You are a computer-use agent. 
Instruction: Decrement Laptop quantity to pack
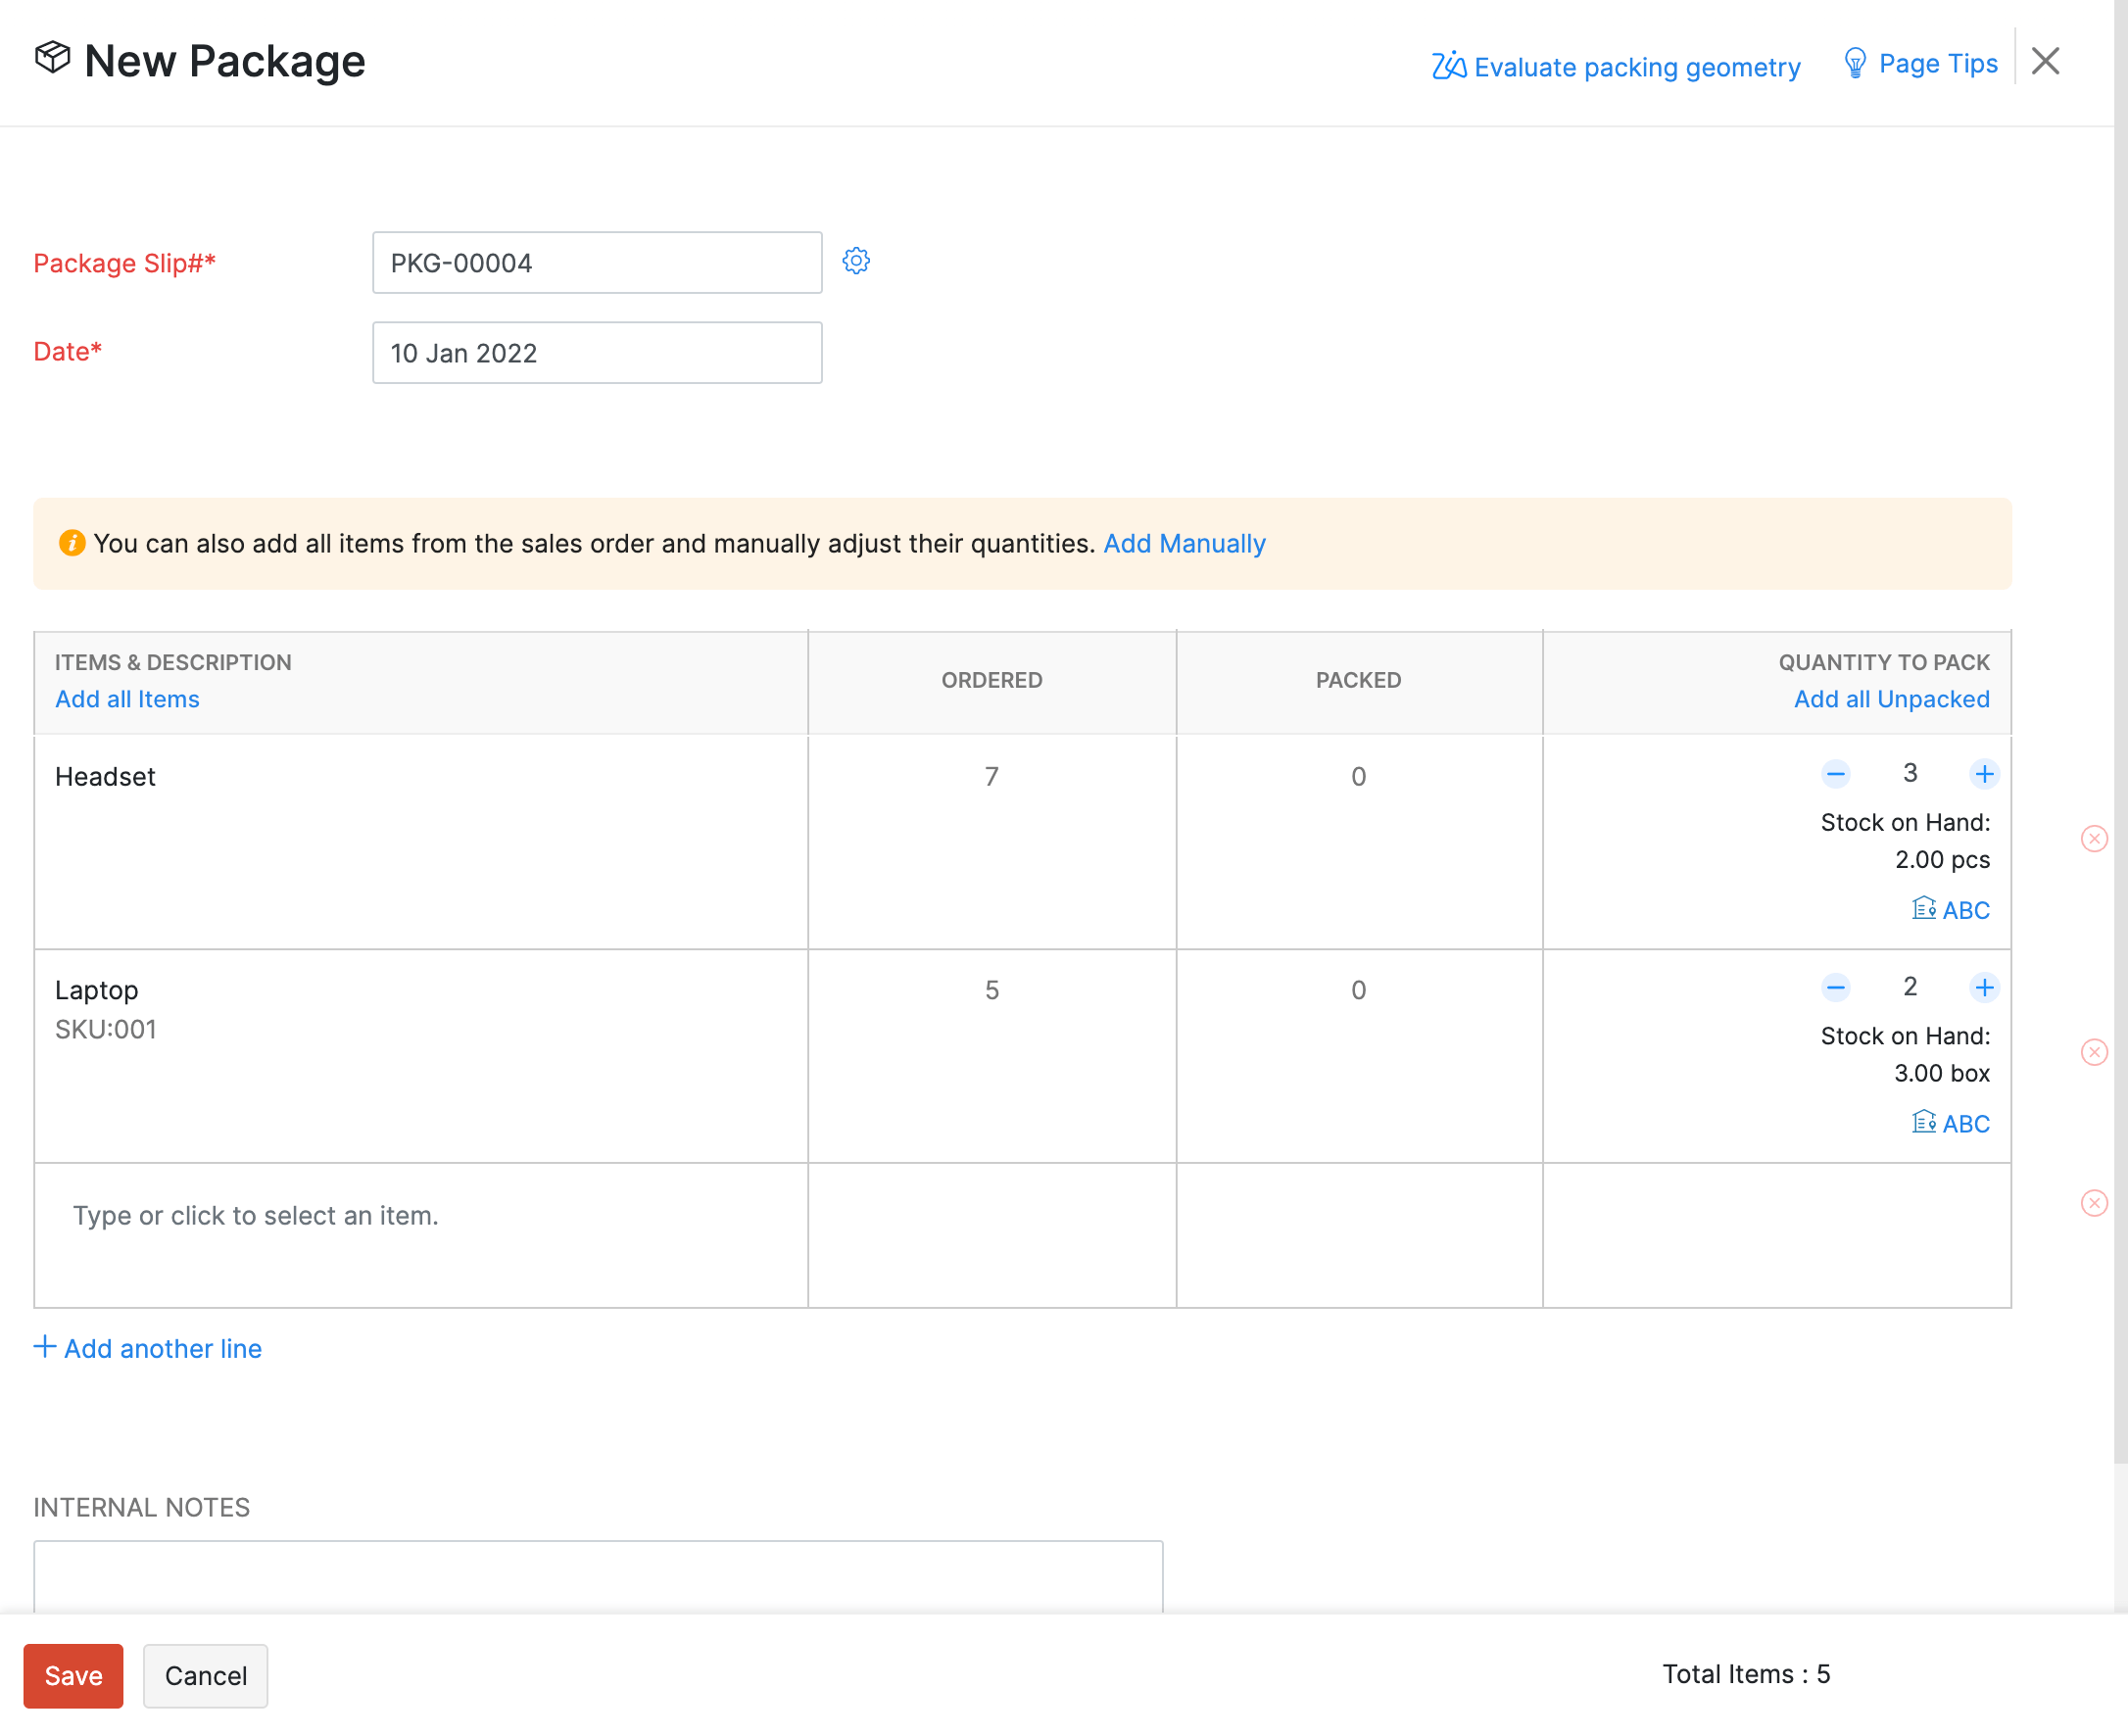click(1836, 987)
